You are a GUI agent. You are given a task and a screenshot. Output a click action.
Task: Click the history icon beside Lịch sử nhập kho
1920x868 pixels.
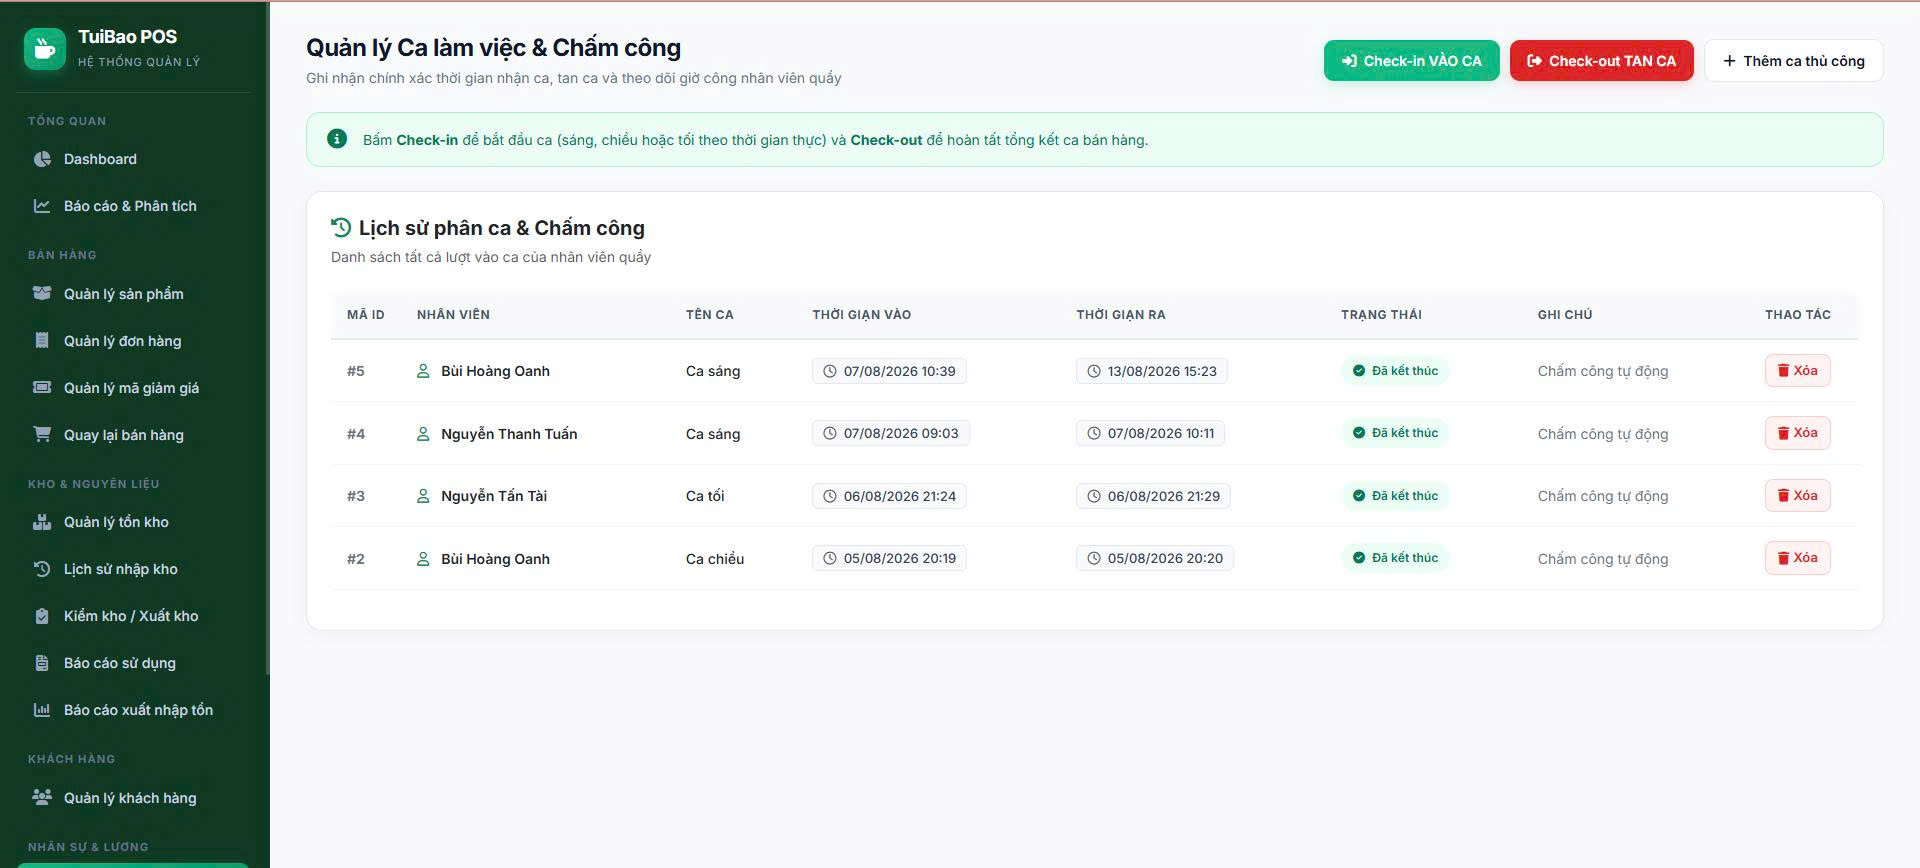click(42, 569)
